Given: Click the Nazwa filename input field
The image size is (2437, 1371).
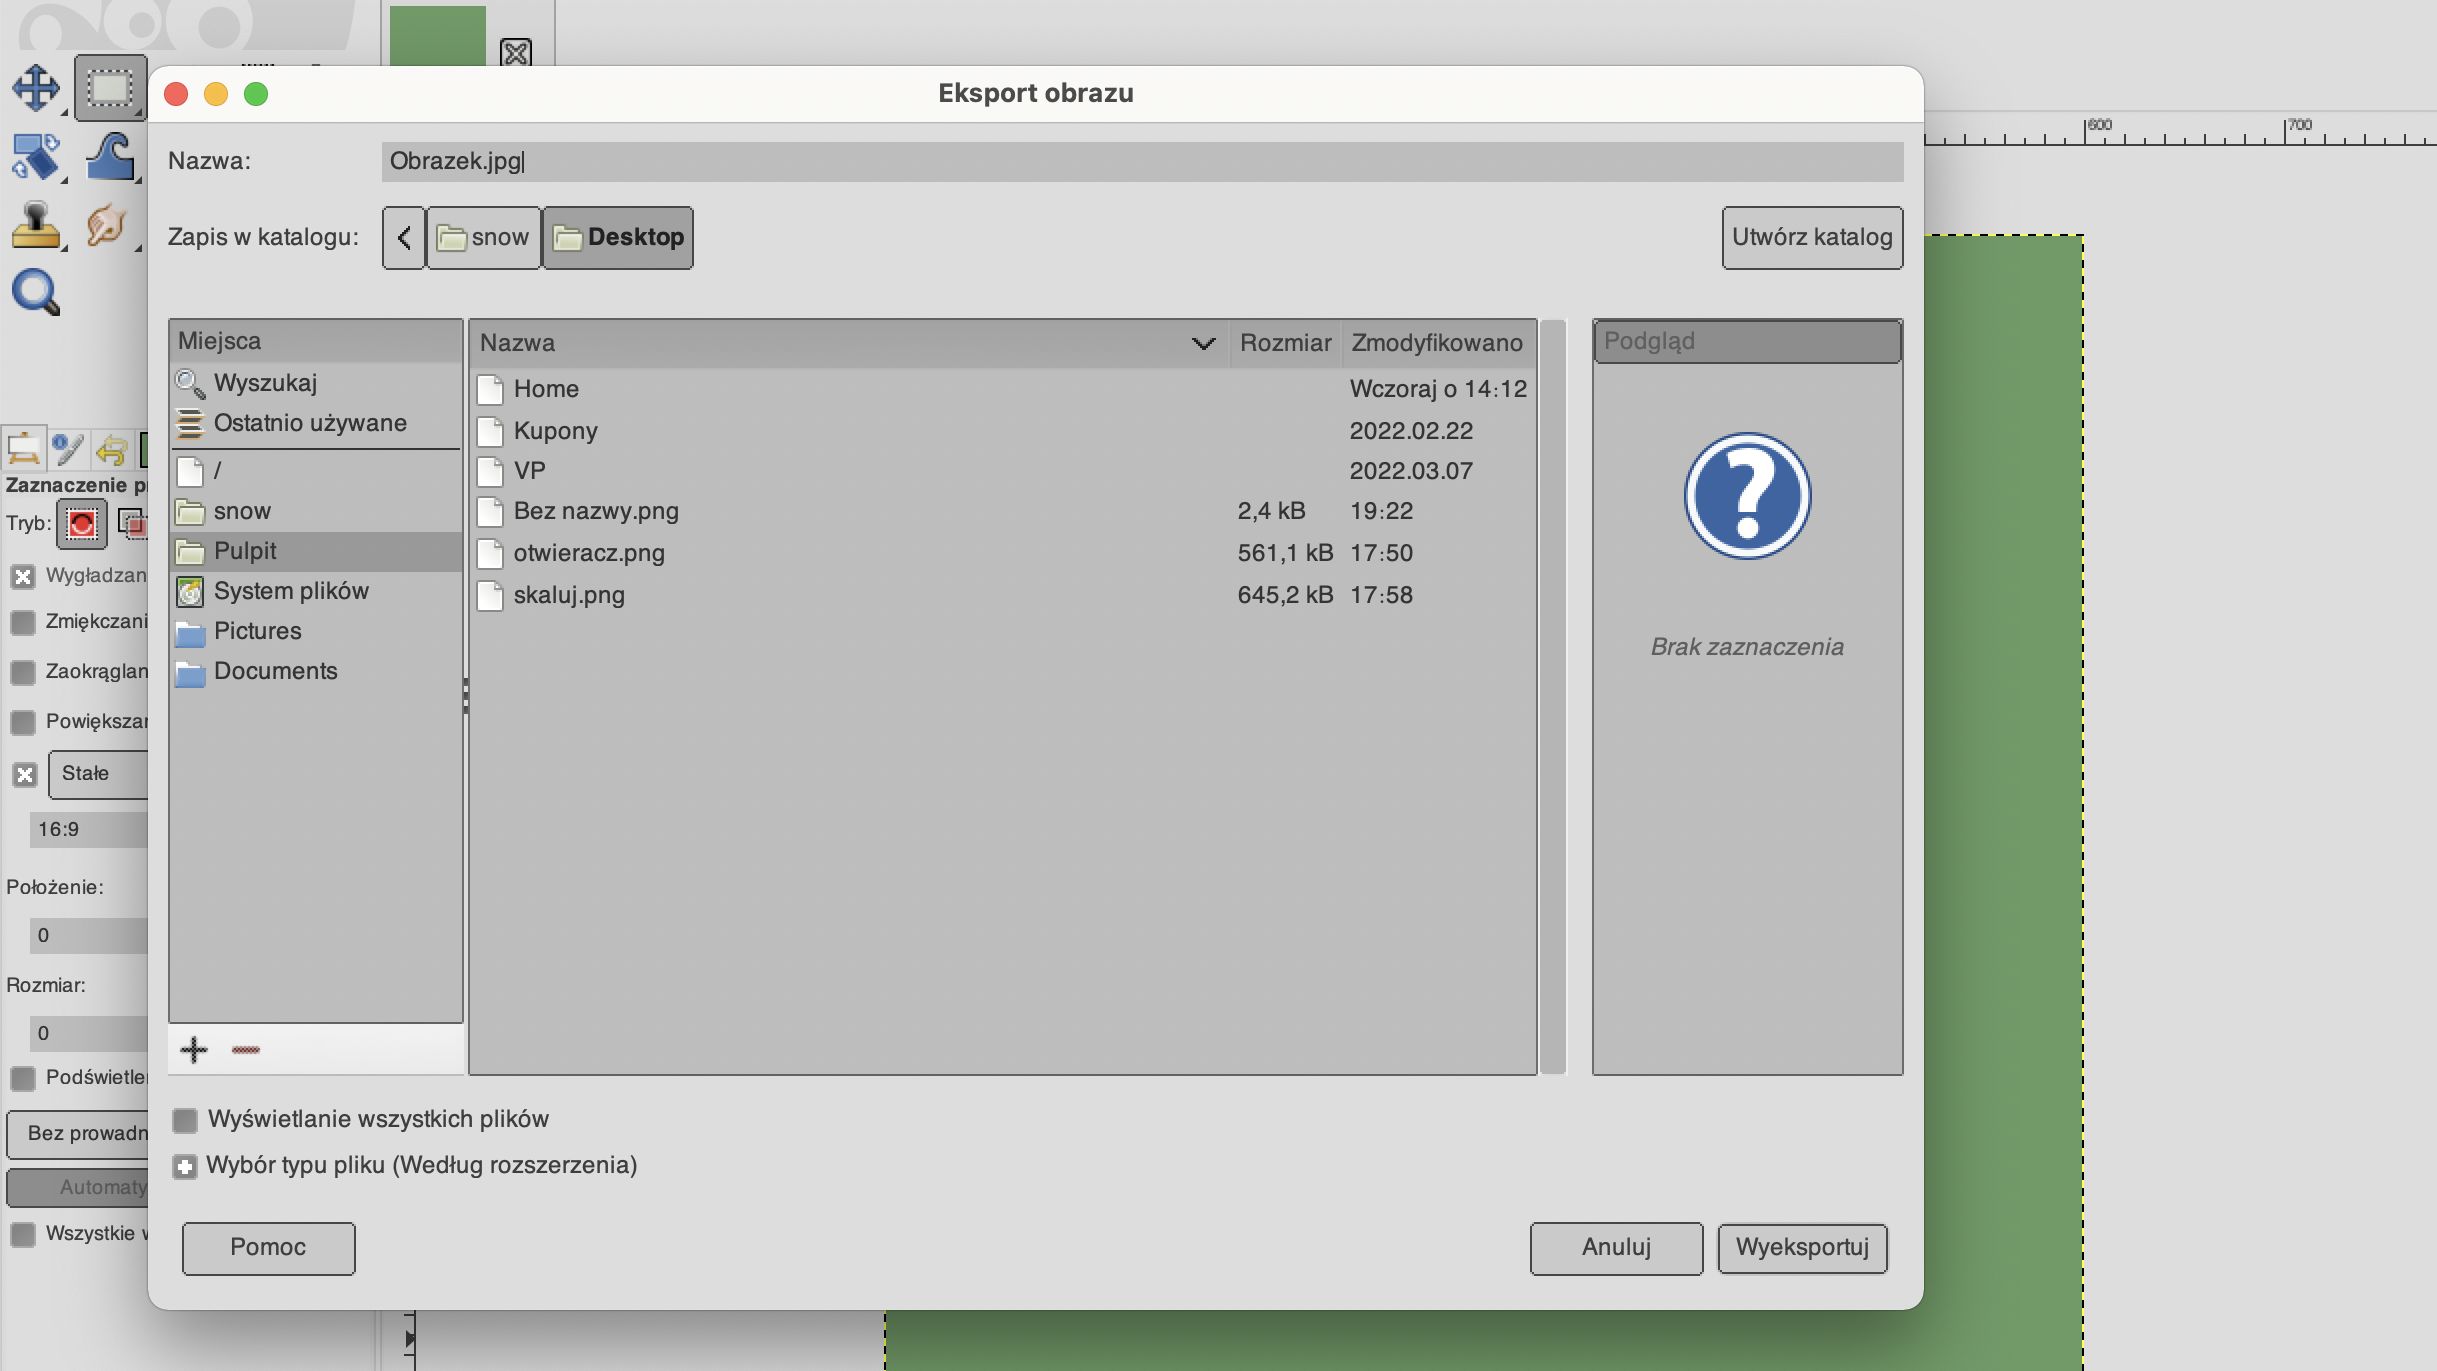Looking at the screenshot, I should pyautogui.click(x=1142, y=161).
